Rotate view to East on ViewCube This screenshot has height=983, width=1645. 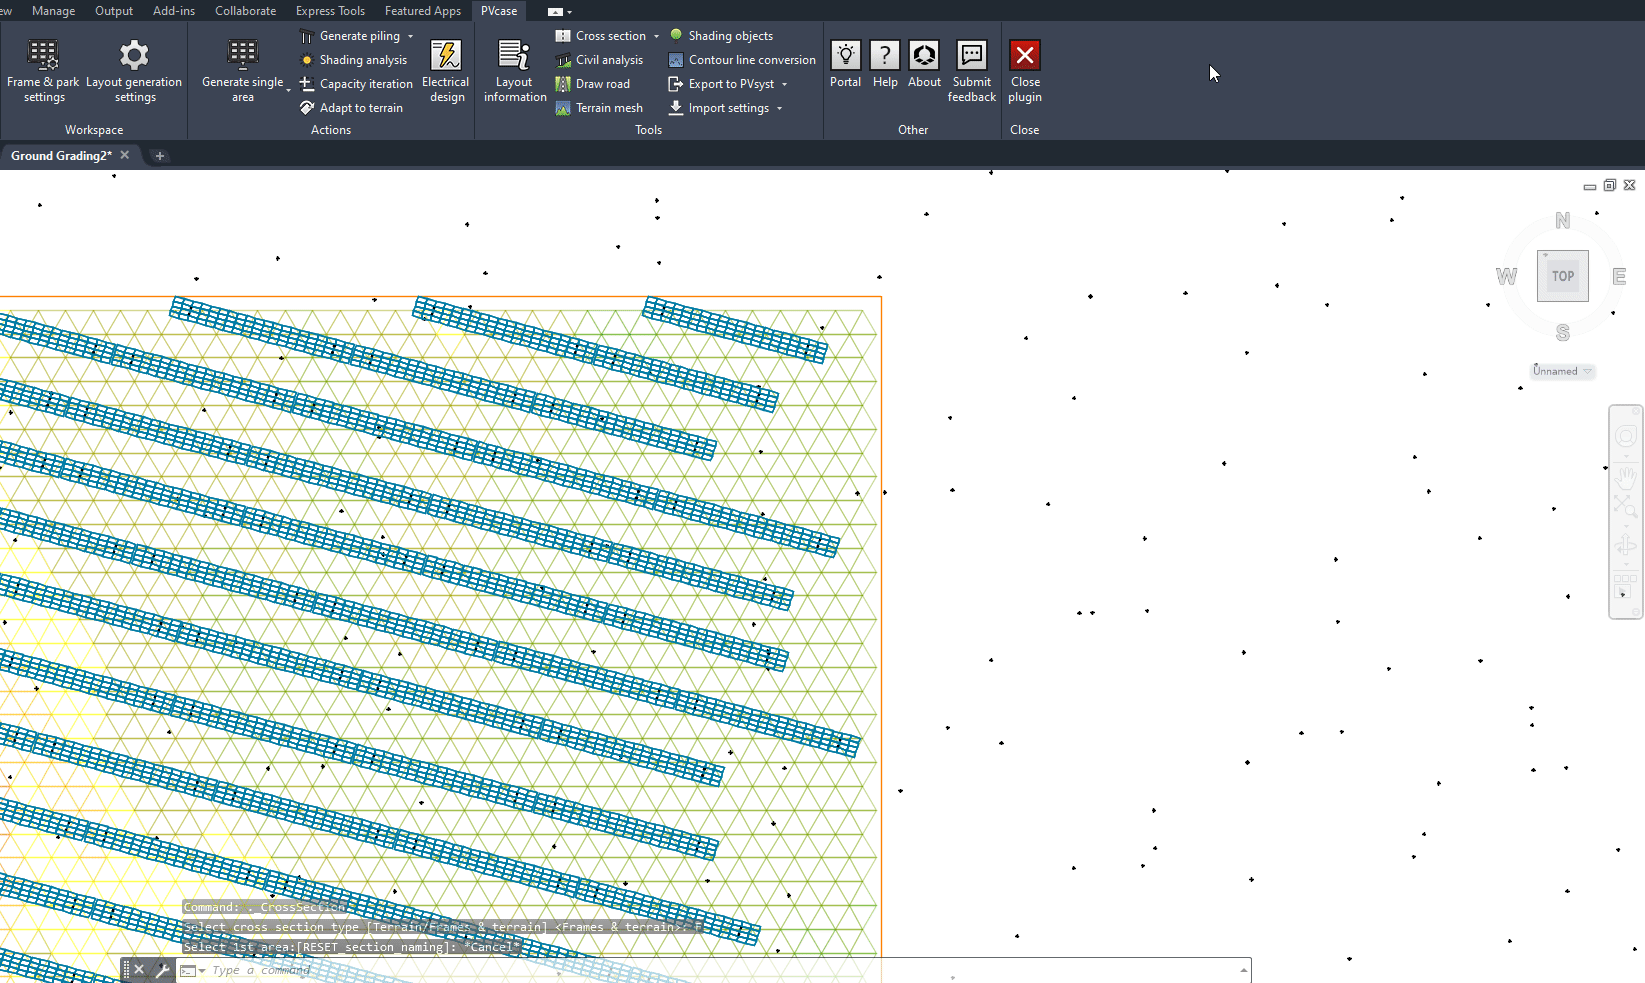(1619, 277)
